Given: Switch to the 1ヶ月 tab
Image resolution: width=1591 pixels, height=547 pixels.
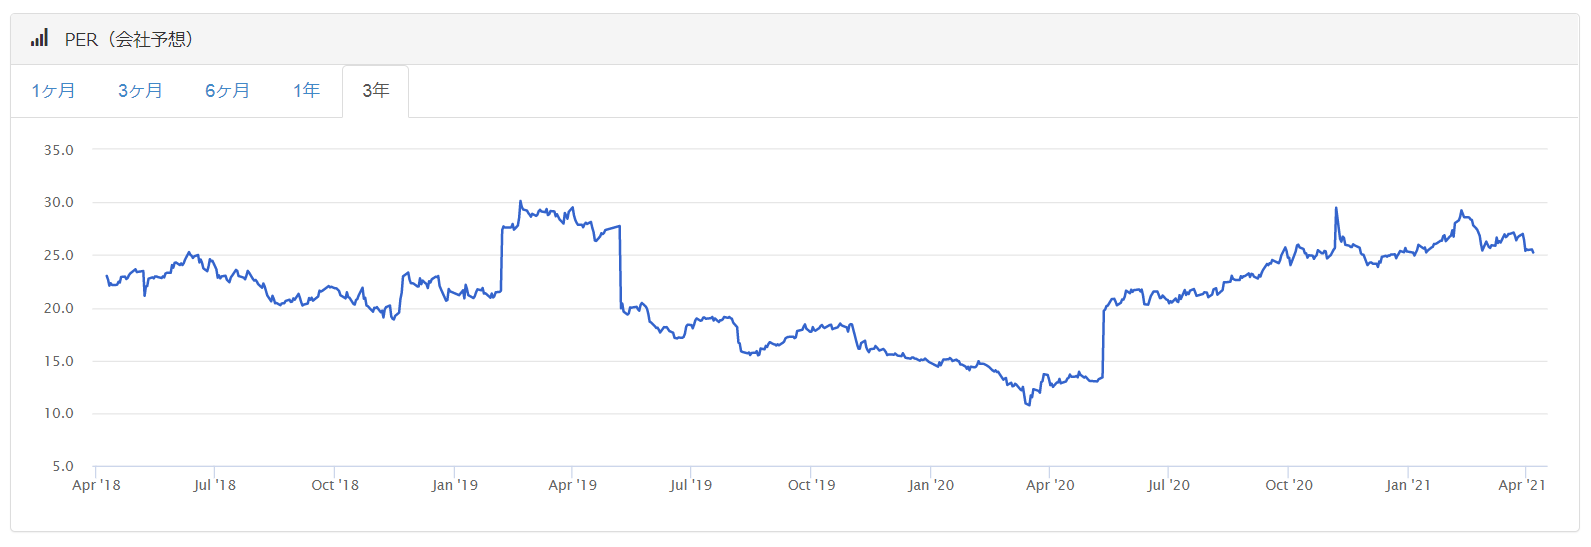Looking at the screenshot, I should [x=54, y=91].
